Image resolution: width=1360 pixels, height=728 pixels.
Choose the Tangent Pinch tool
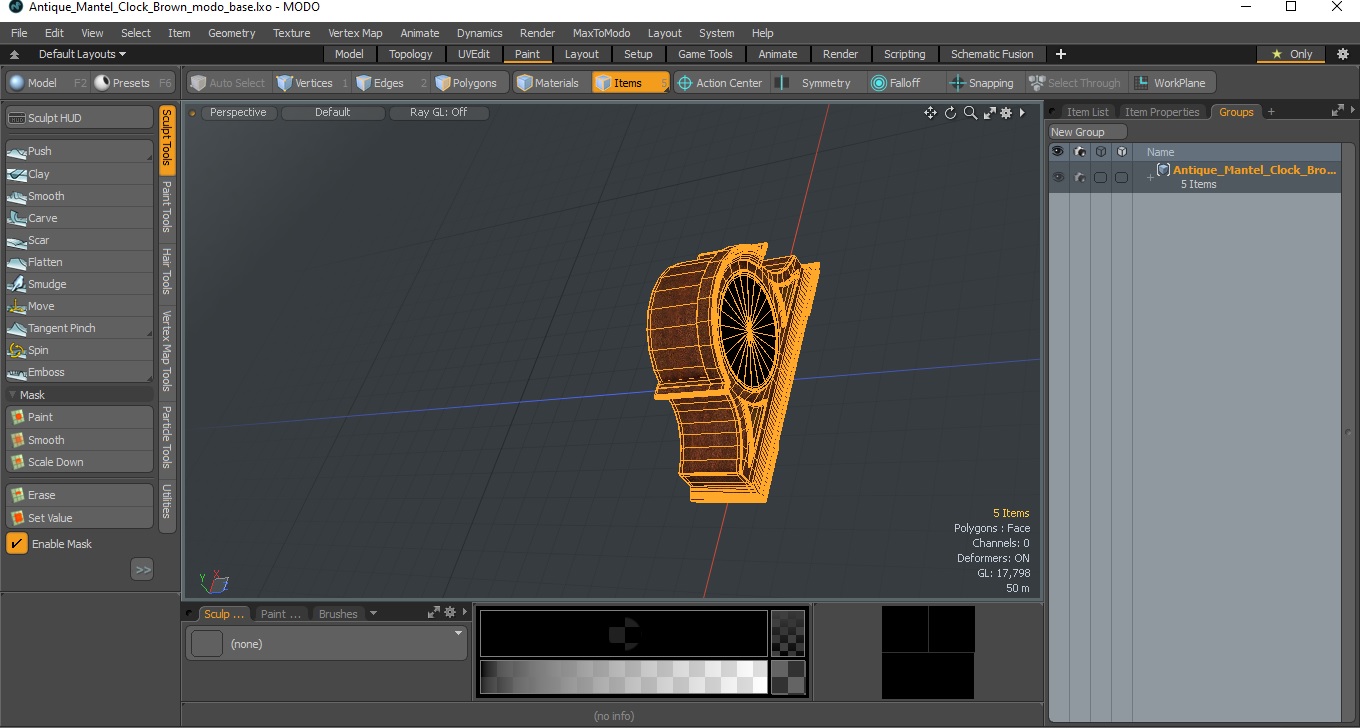click(79, 328)
